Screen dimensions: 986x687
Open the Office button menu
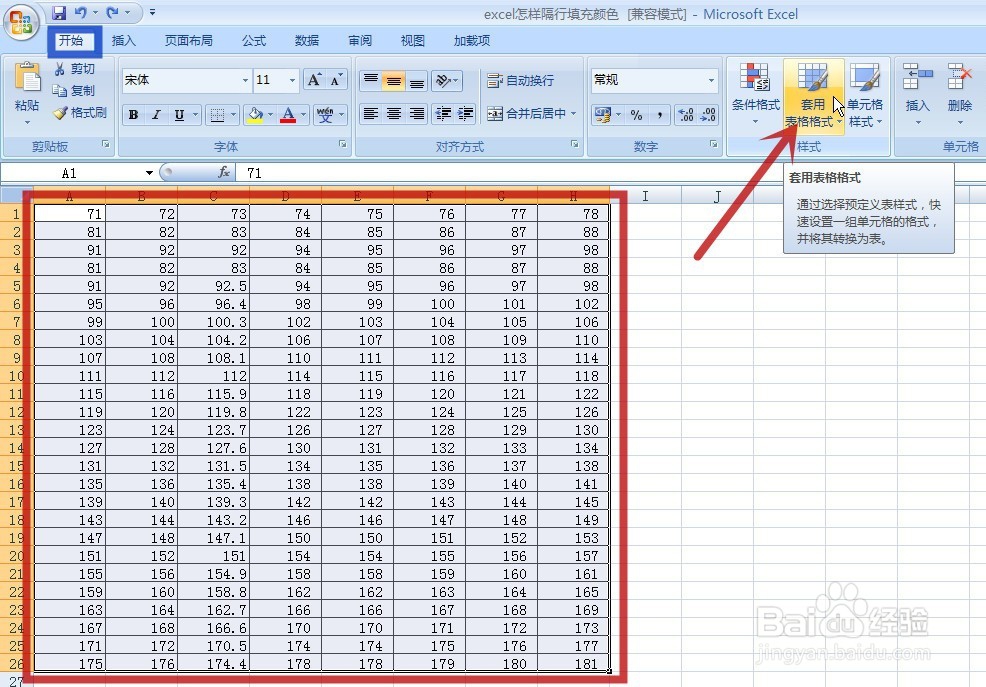tap(21, 23)
